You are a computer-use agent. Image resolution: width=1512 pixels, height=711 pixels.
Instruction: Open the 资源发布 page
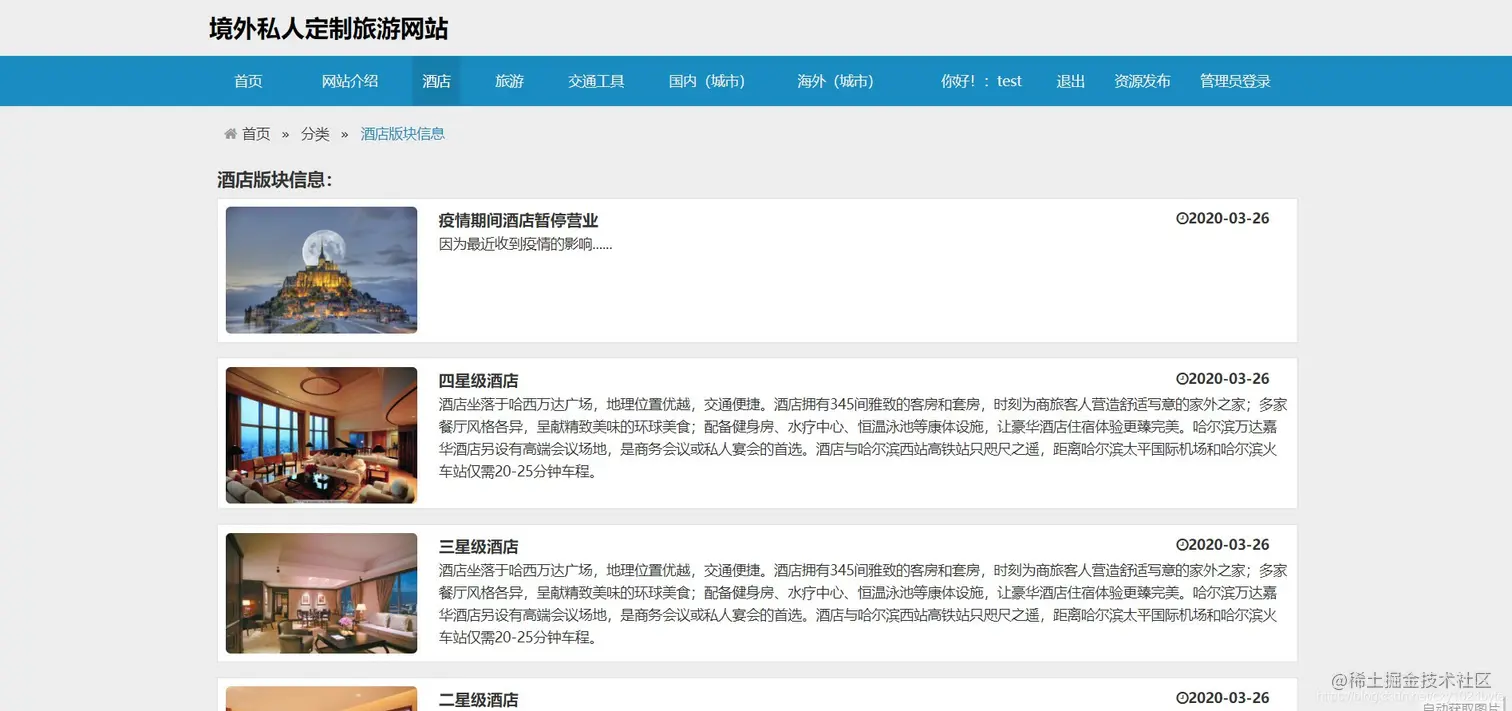point(1142,81)
